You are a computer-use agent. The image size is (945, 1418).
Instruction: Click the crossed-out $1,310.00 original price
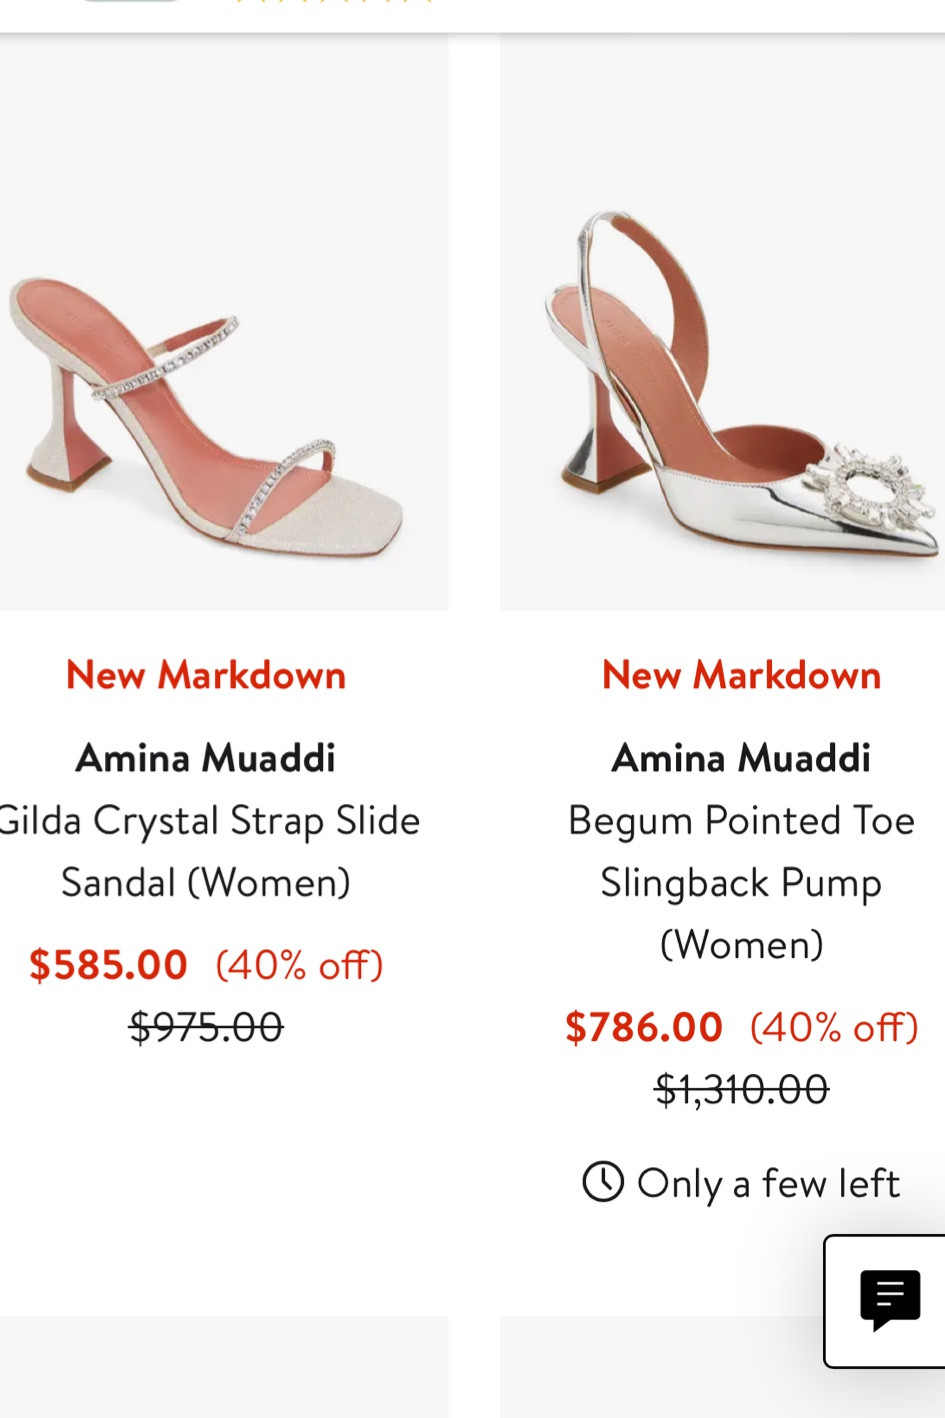pyautogui.click(x=741, y=1089)
